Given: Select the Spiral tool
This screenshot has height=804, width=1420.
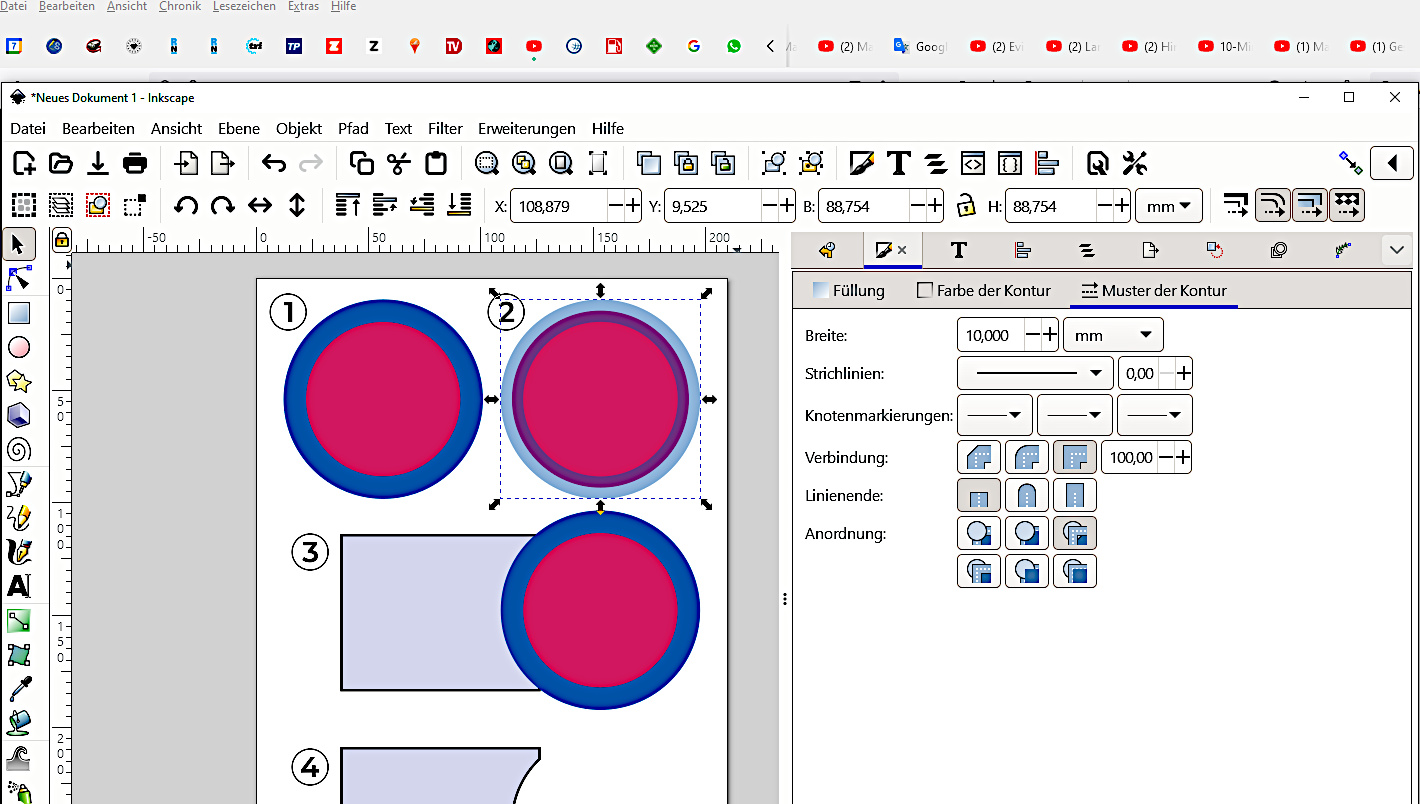Looking at the screenshot, I should (19, 449).
